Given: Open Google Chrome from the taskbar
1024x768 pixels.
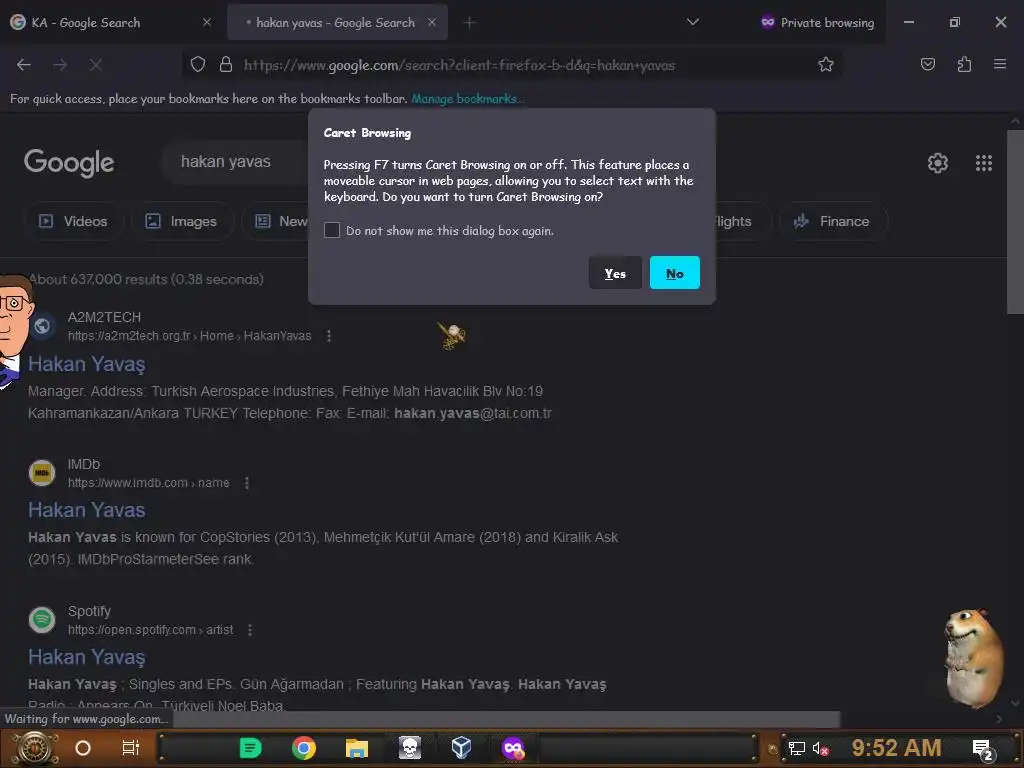Looking at the screenshot, I should click(304, 748).
